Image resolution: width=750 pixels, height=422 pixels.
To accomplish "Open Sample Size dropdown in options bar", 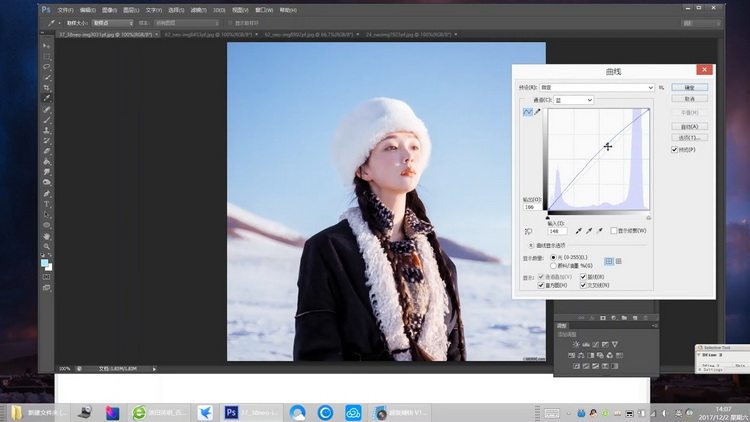I will [x=113, y=23].
